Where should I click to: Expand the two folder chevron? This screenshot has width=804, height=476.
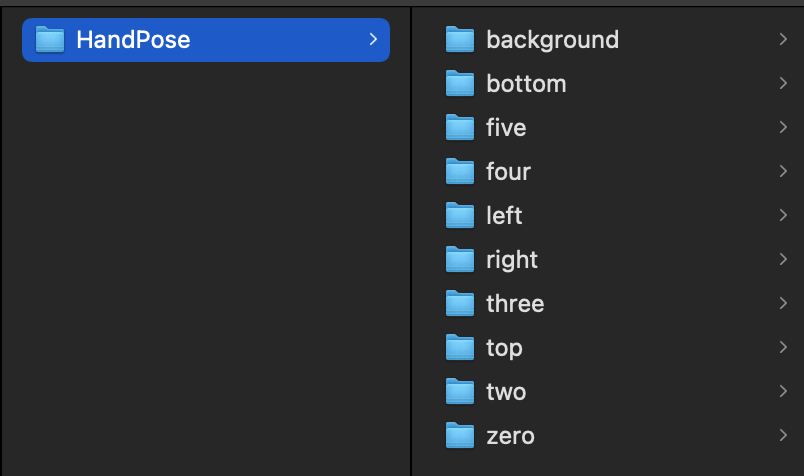click(782, 392)
